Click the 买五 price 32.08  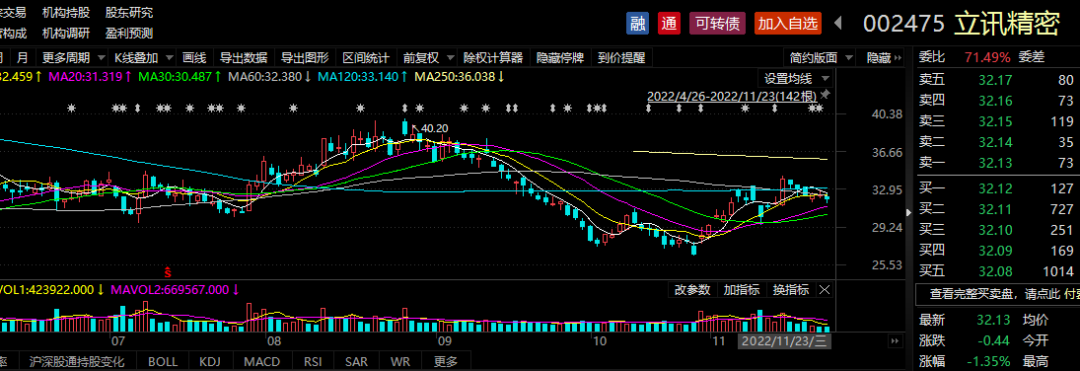pyautogui.click(x=995, y=271)
